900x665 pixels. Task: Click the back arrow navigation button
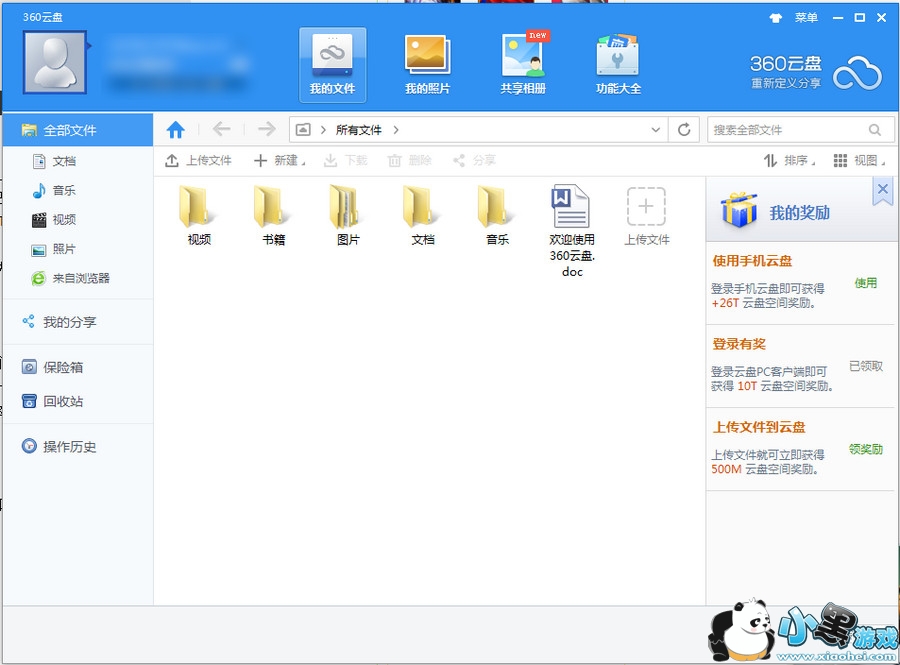click(222, 130)
